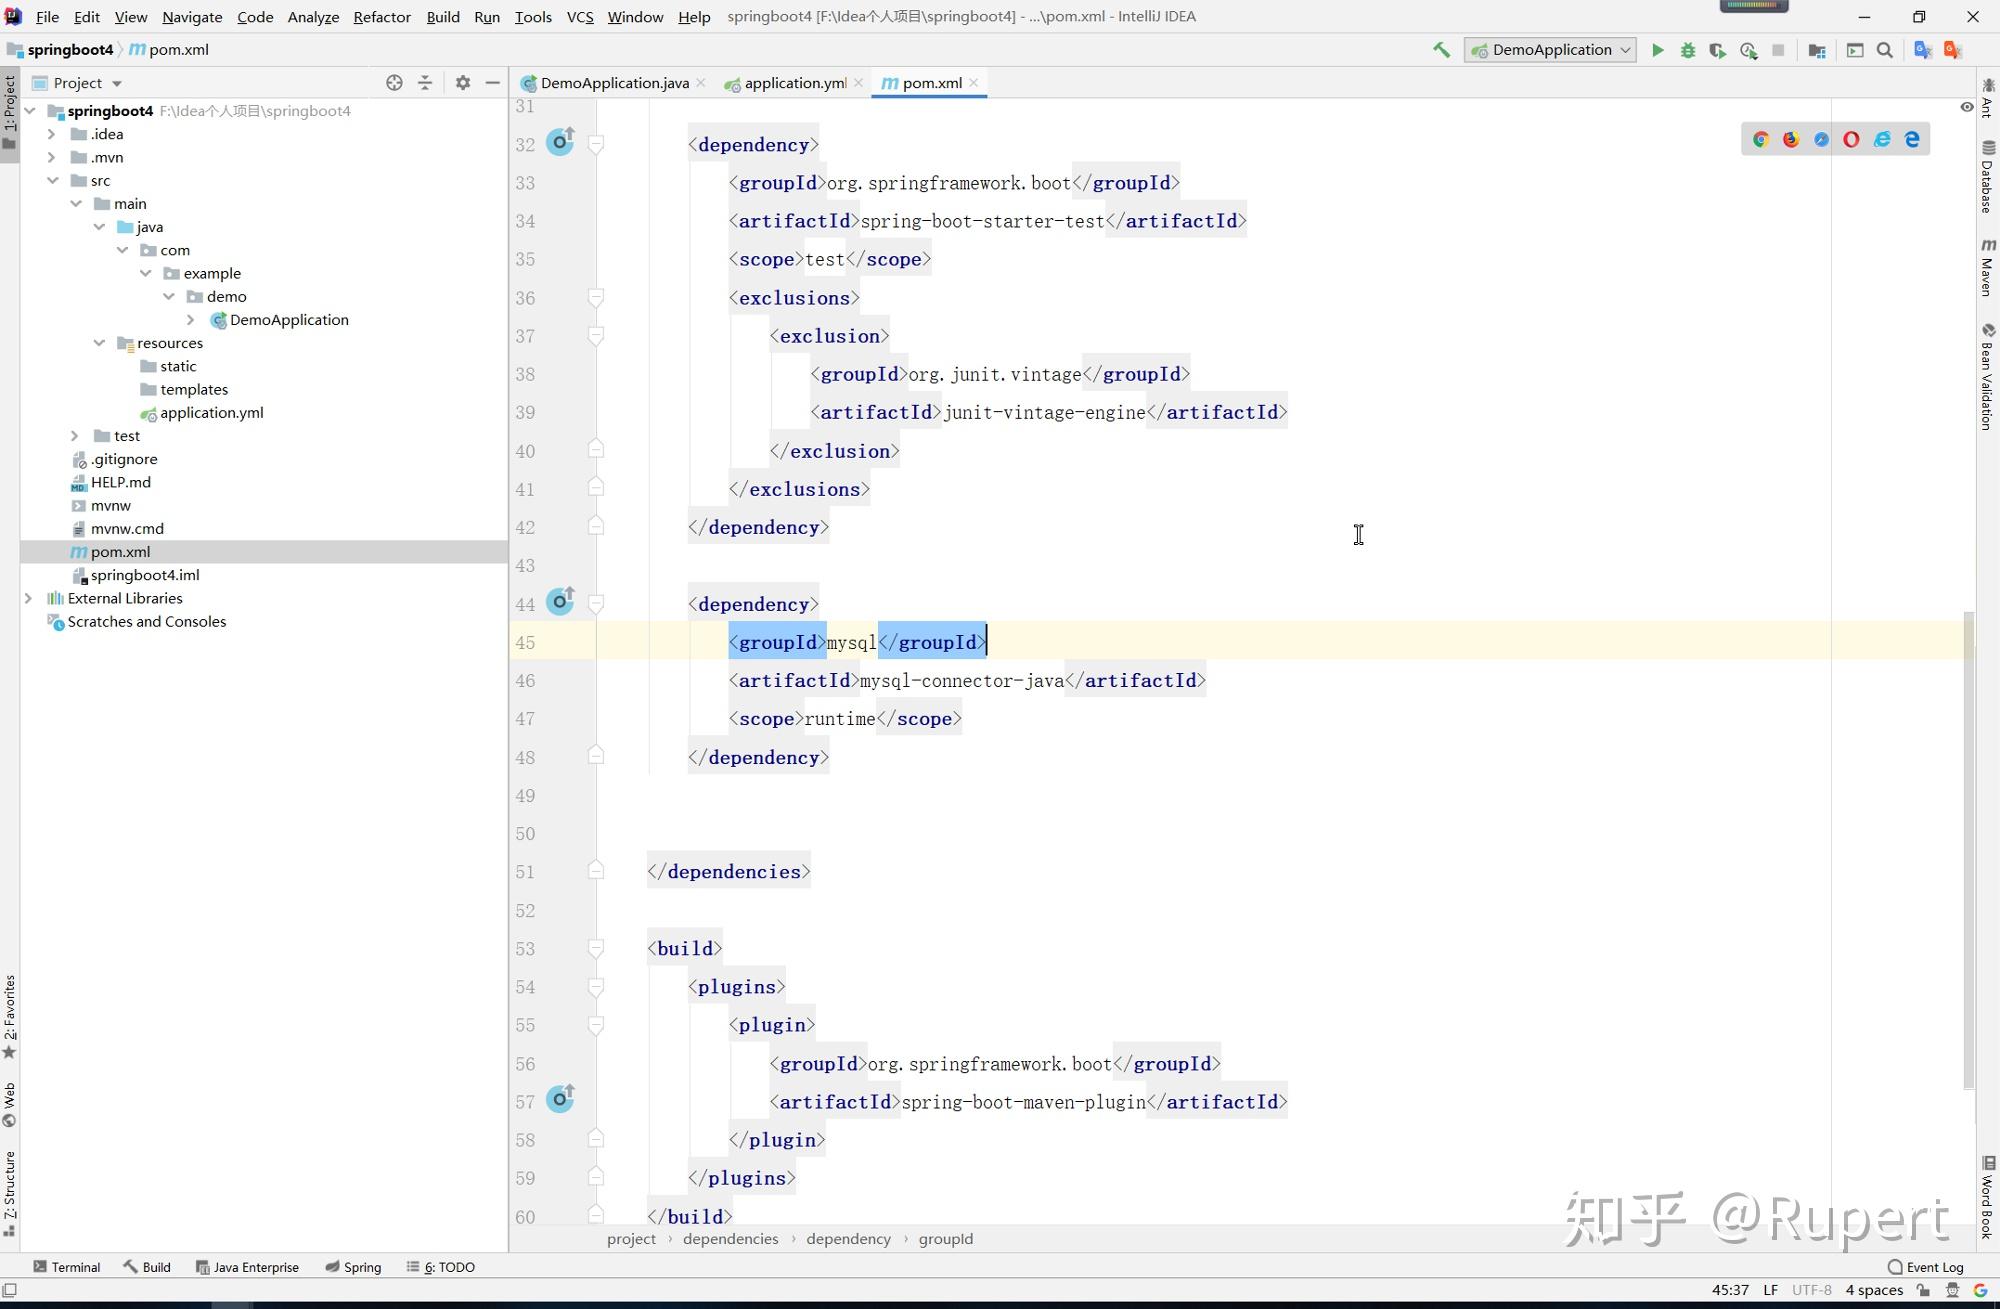Click the Run with Coverage icon
2000x1309 pixels.
(1718, 50)
